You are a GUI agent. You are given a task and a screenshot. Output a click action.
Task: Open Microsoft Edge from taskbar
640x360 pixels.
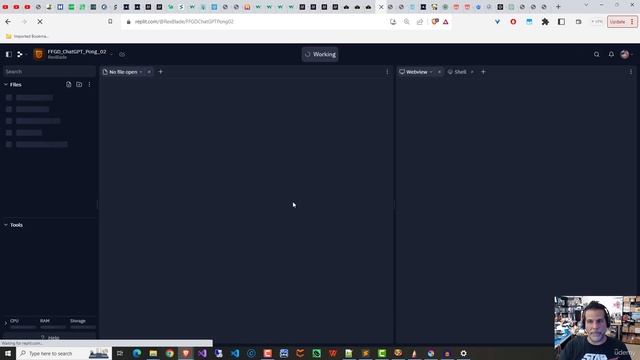[137, 353]
